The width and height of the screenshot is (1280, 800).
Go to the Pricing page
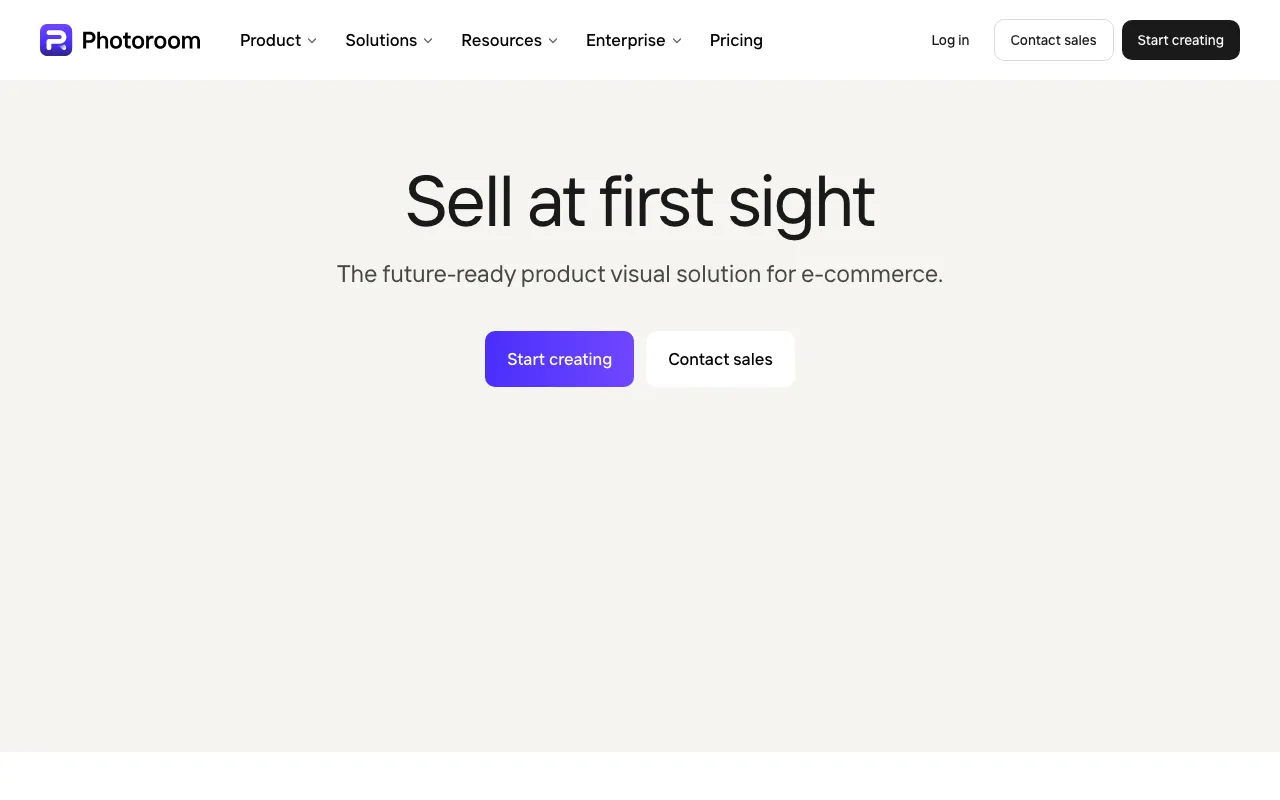[x=736, y=40]
